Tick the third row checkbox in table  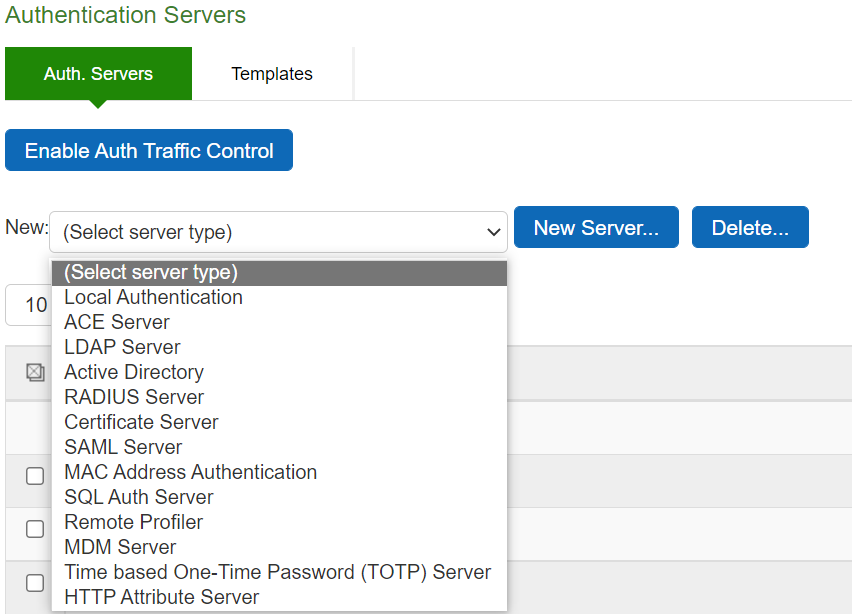click(x=35, y=583)
